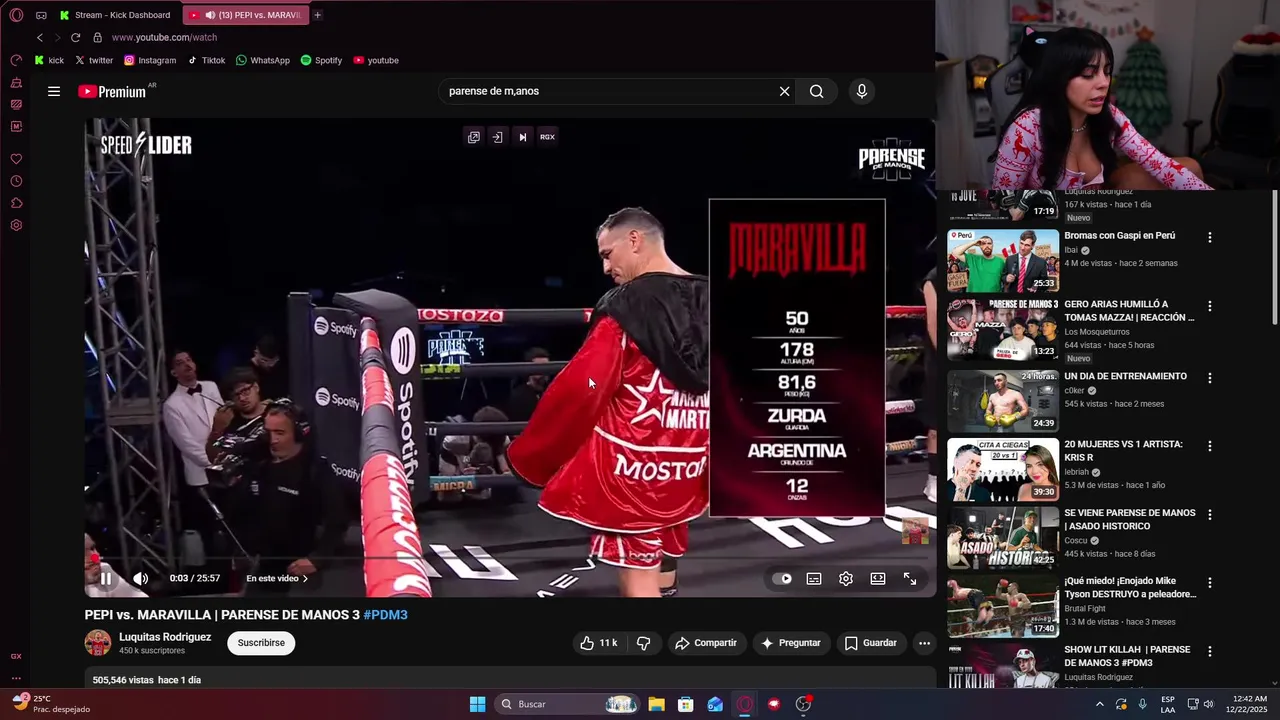This screenshot has width=1280, height=720.
Task: Enter fullscreen mode for the video
Action: 910,578
